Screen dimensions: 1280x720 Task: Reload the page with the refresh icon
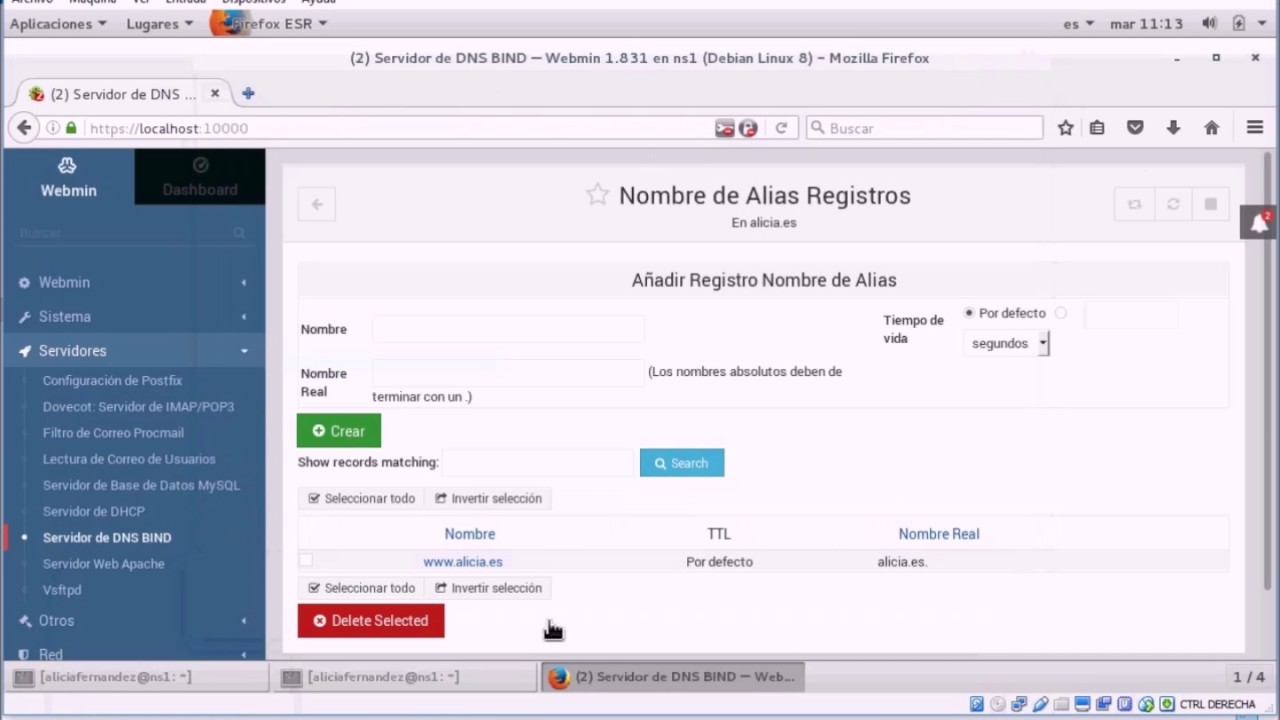781,128
